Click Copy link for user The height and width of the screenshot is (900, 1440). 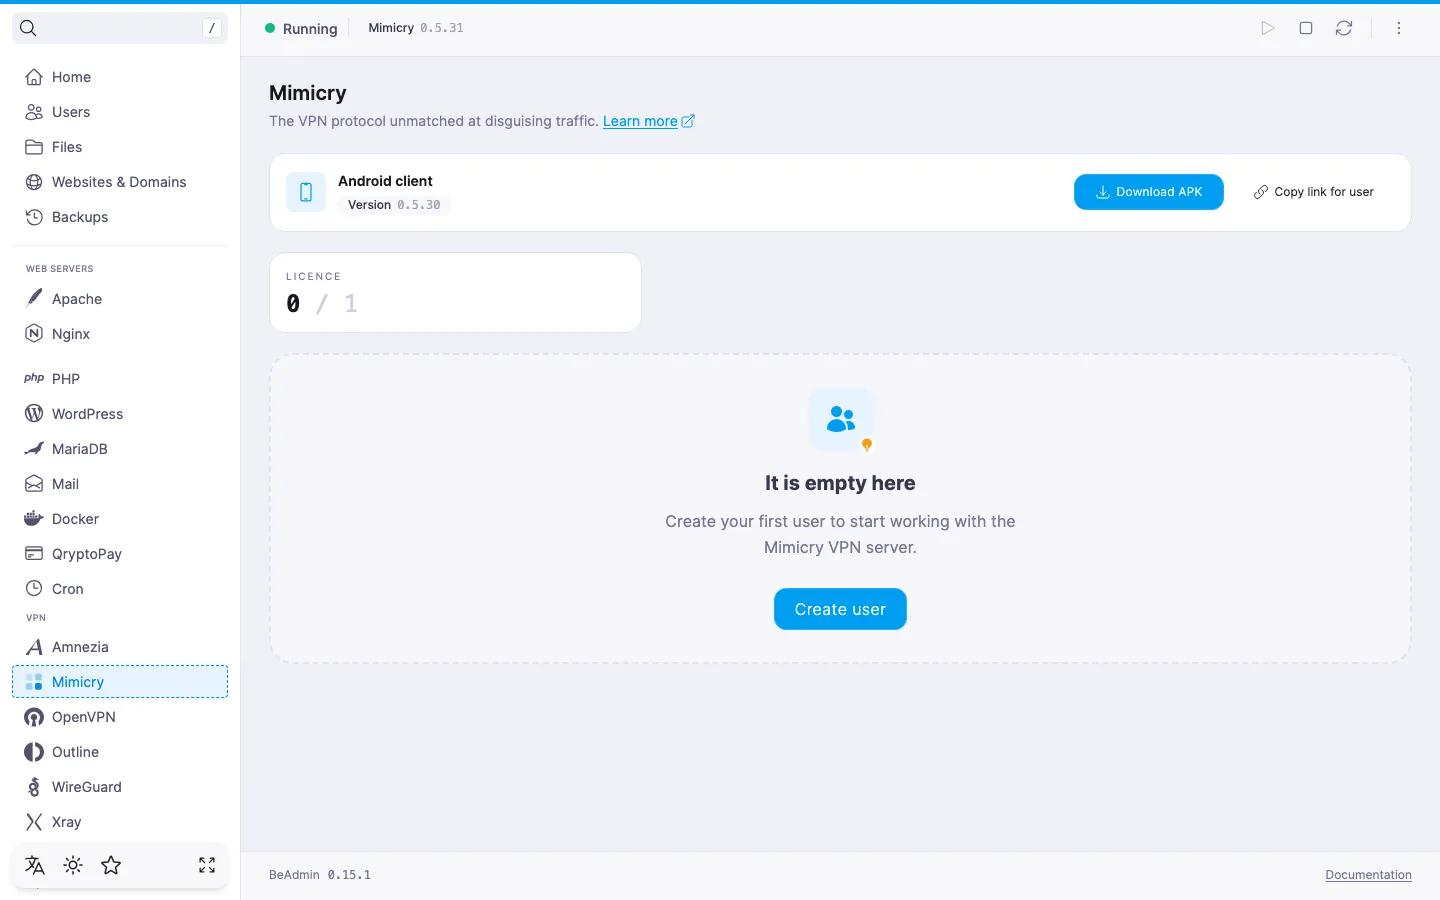click(x=1314, y=192)
